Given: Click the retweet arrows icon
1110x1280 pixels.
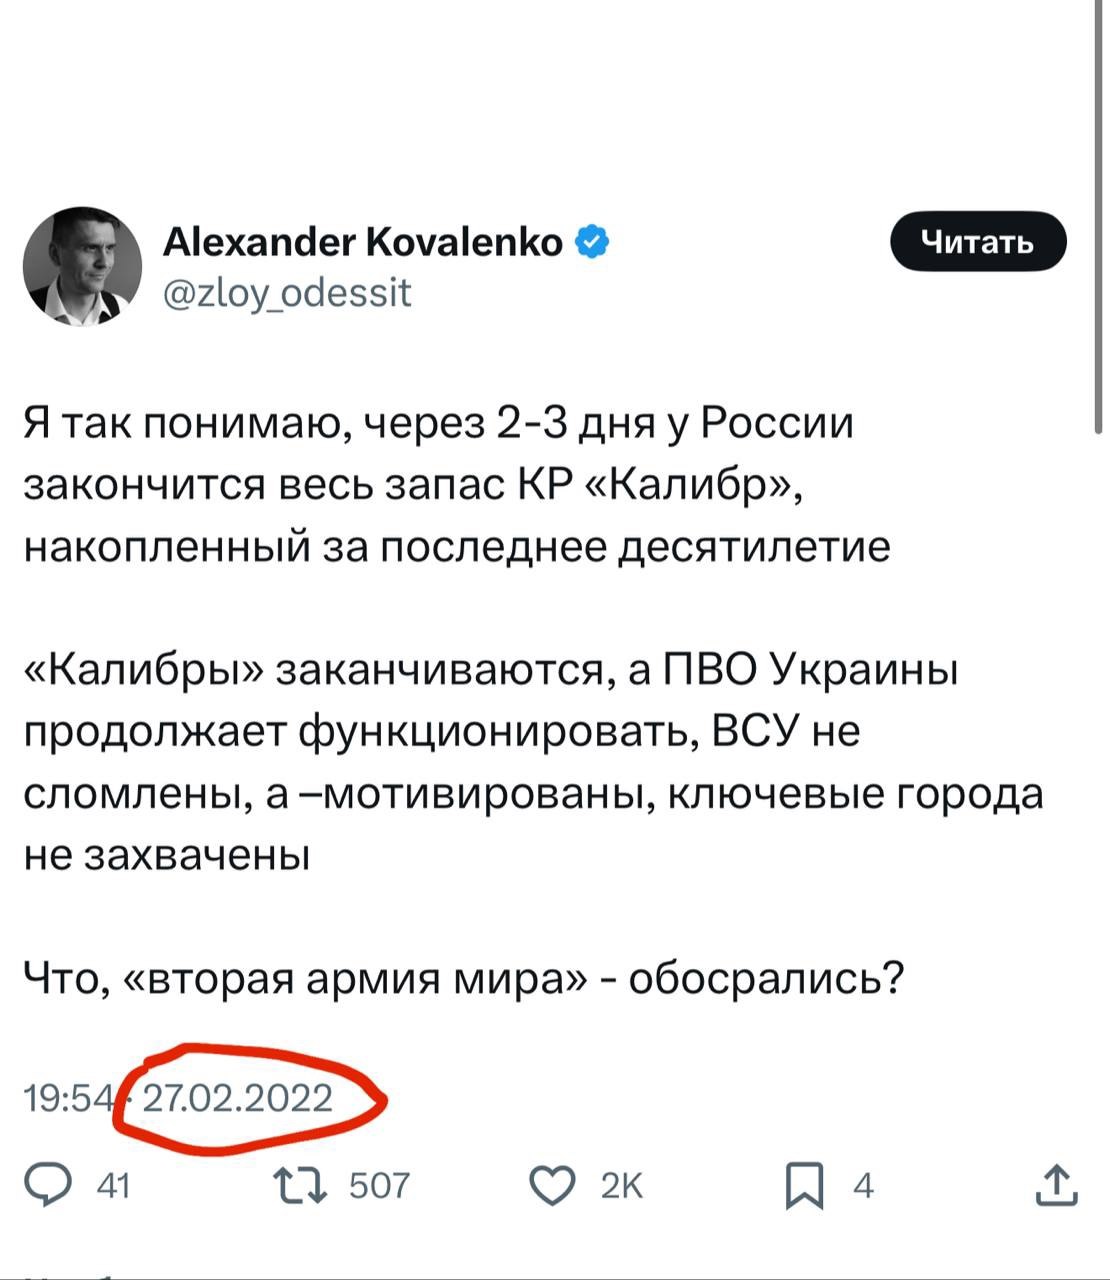Looking at the screenshot, I should point(301,1186).
